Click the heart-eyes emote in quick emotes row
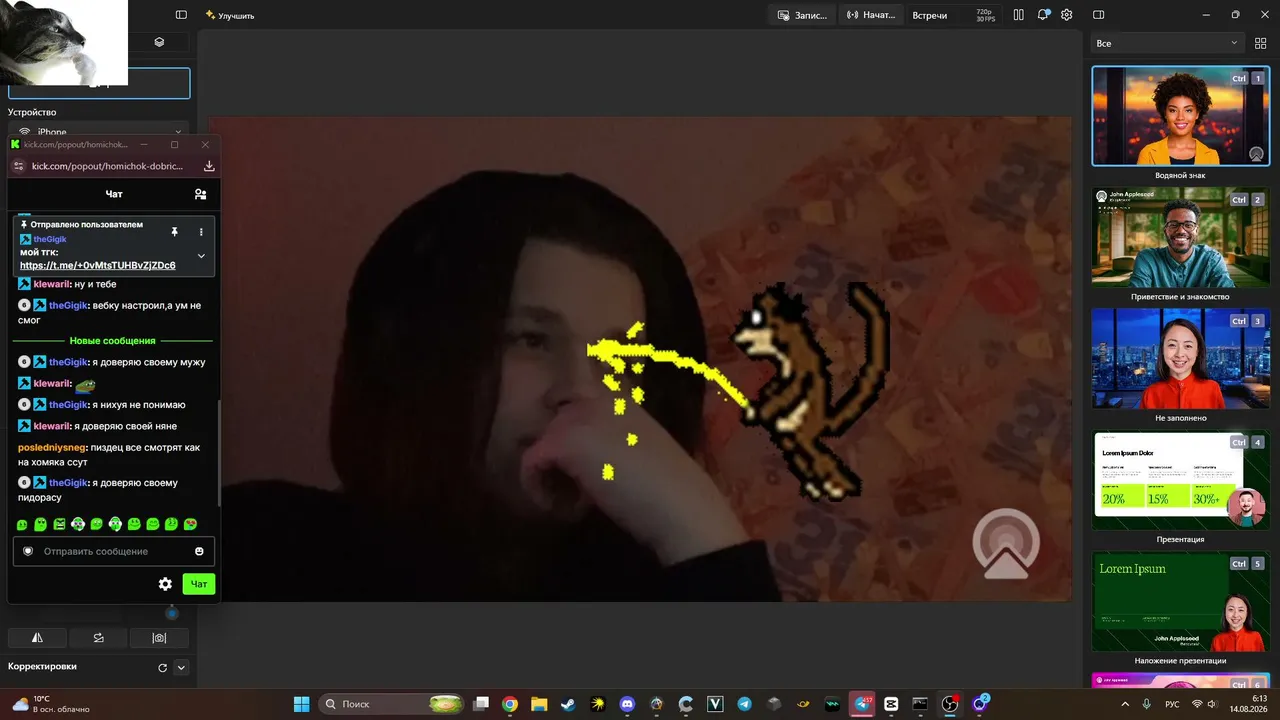The image size is (1280, 720). 190,524
